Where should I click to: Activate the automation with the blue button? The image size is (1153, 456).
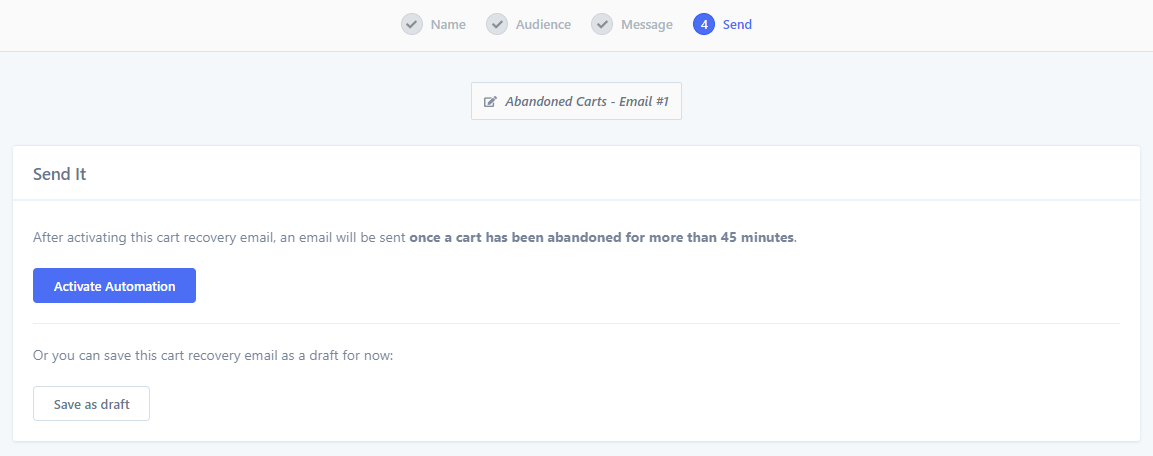pyautogui.click(x=115, y=285)
